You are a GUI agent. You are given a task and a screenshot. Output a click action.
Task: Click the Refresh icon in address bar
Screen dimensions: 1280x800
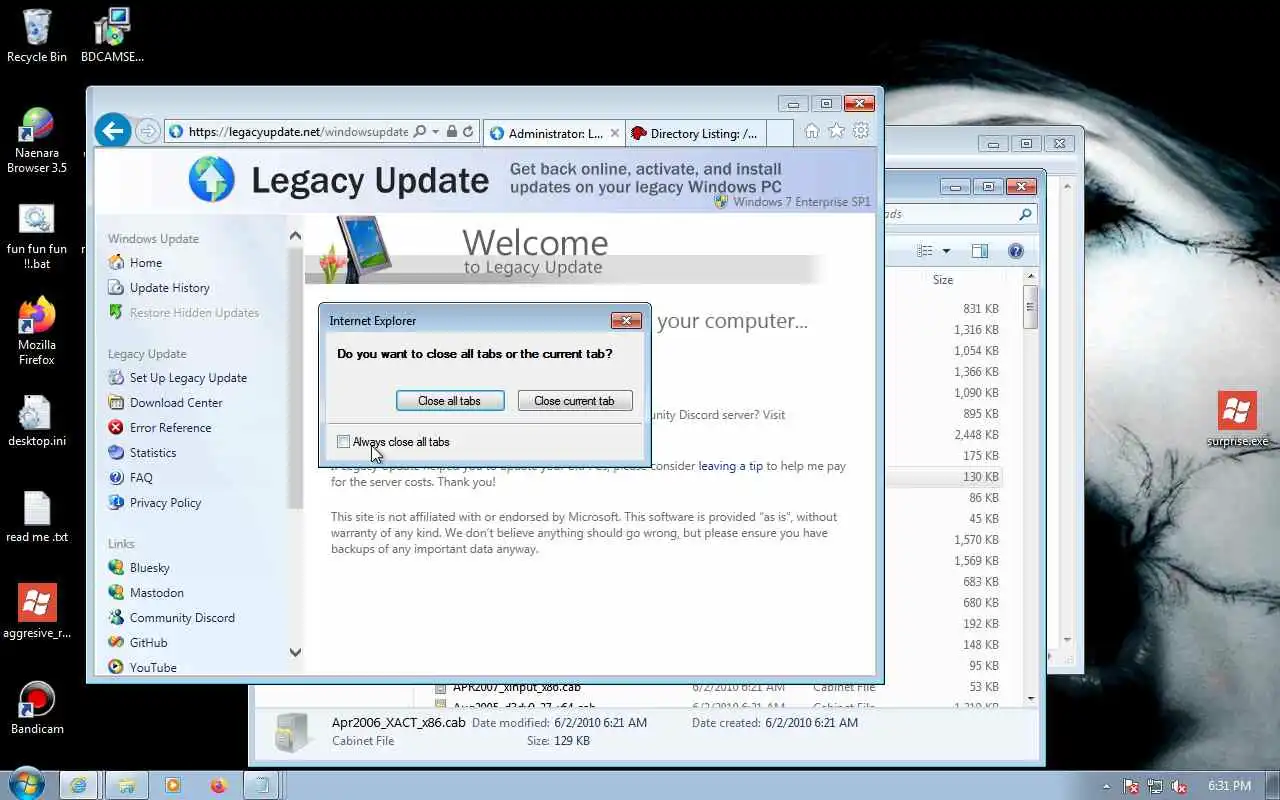tap(468, 132)
